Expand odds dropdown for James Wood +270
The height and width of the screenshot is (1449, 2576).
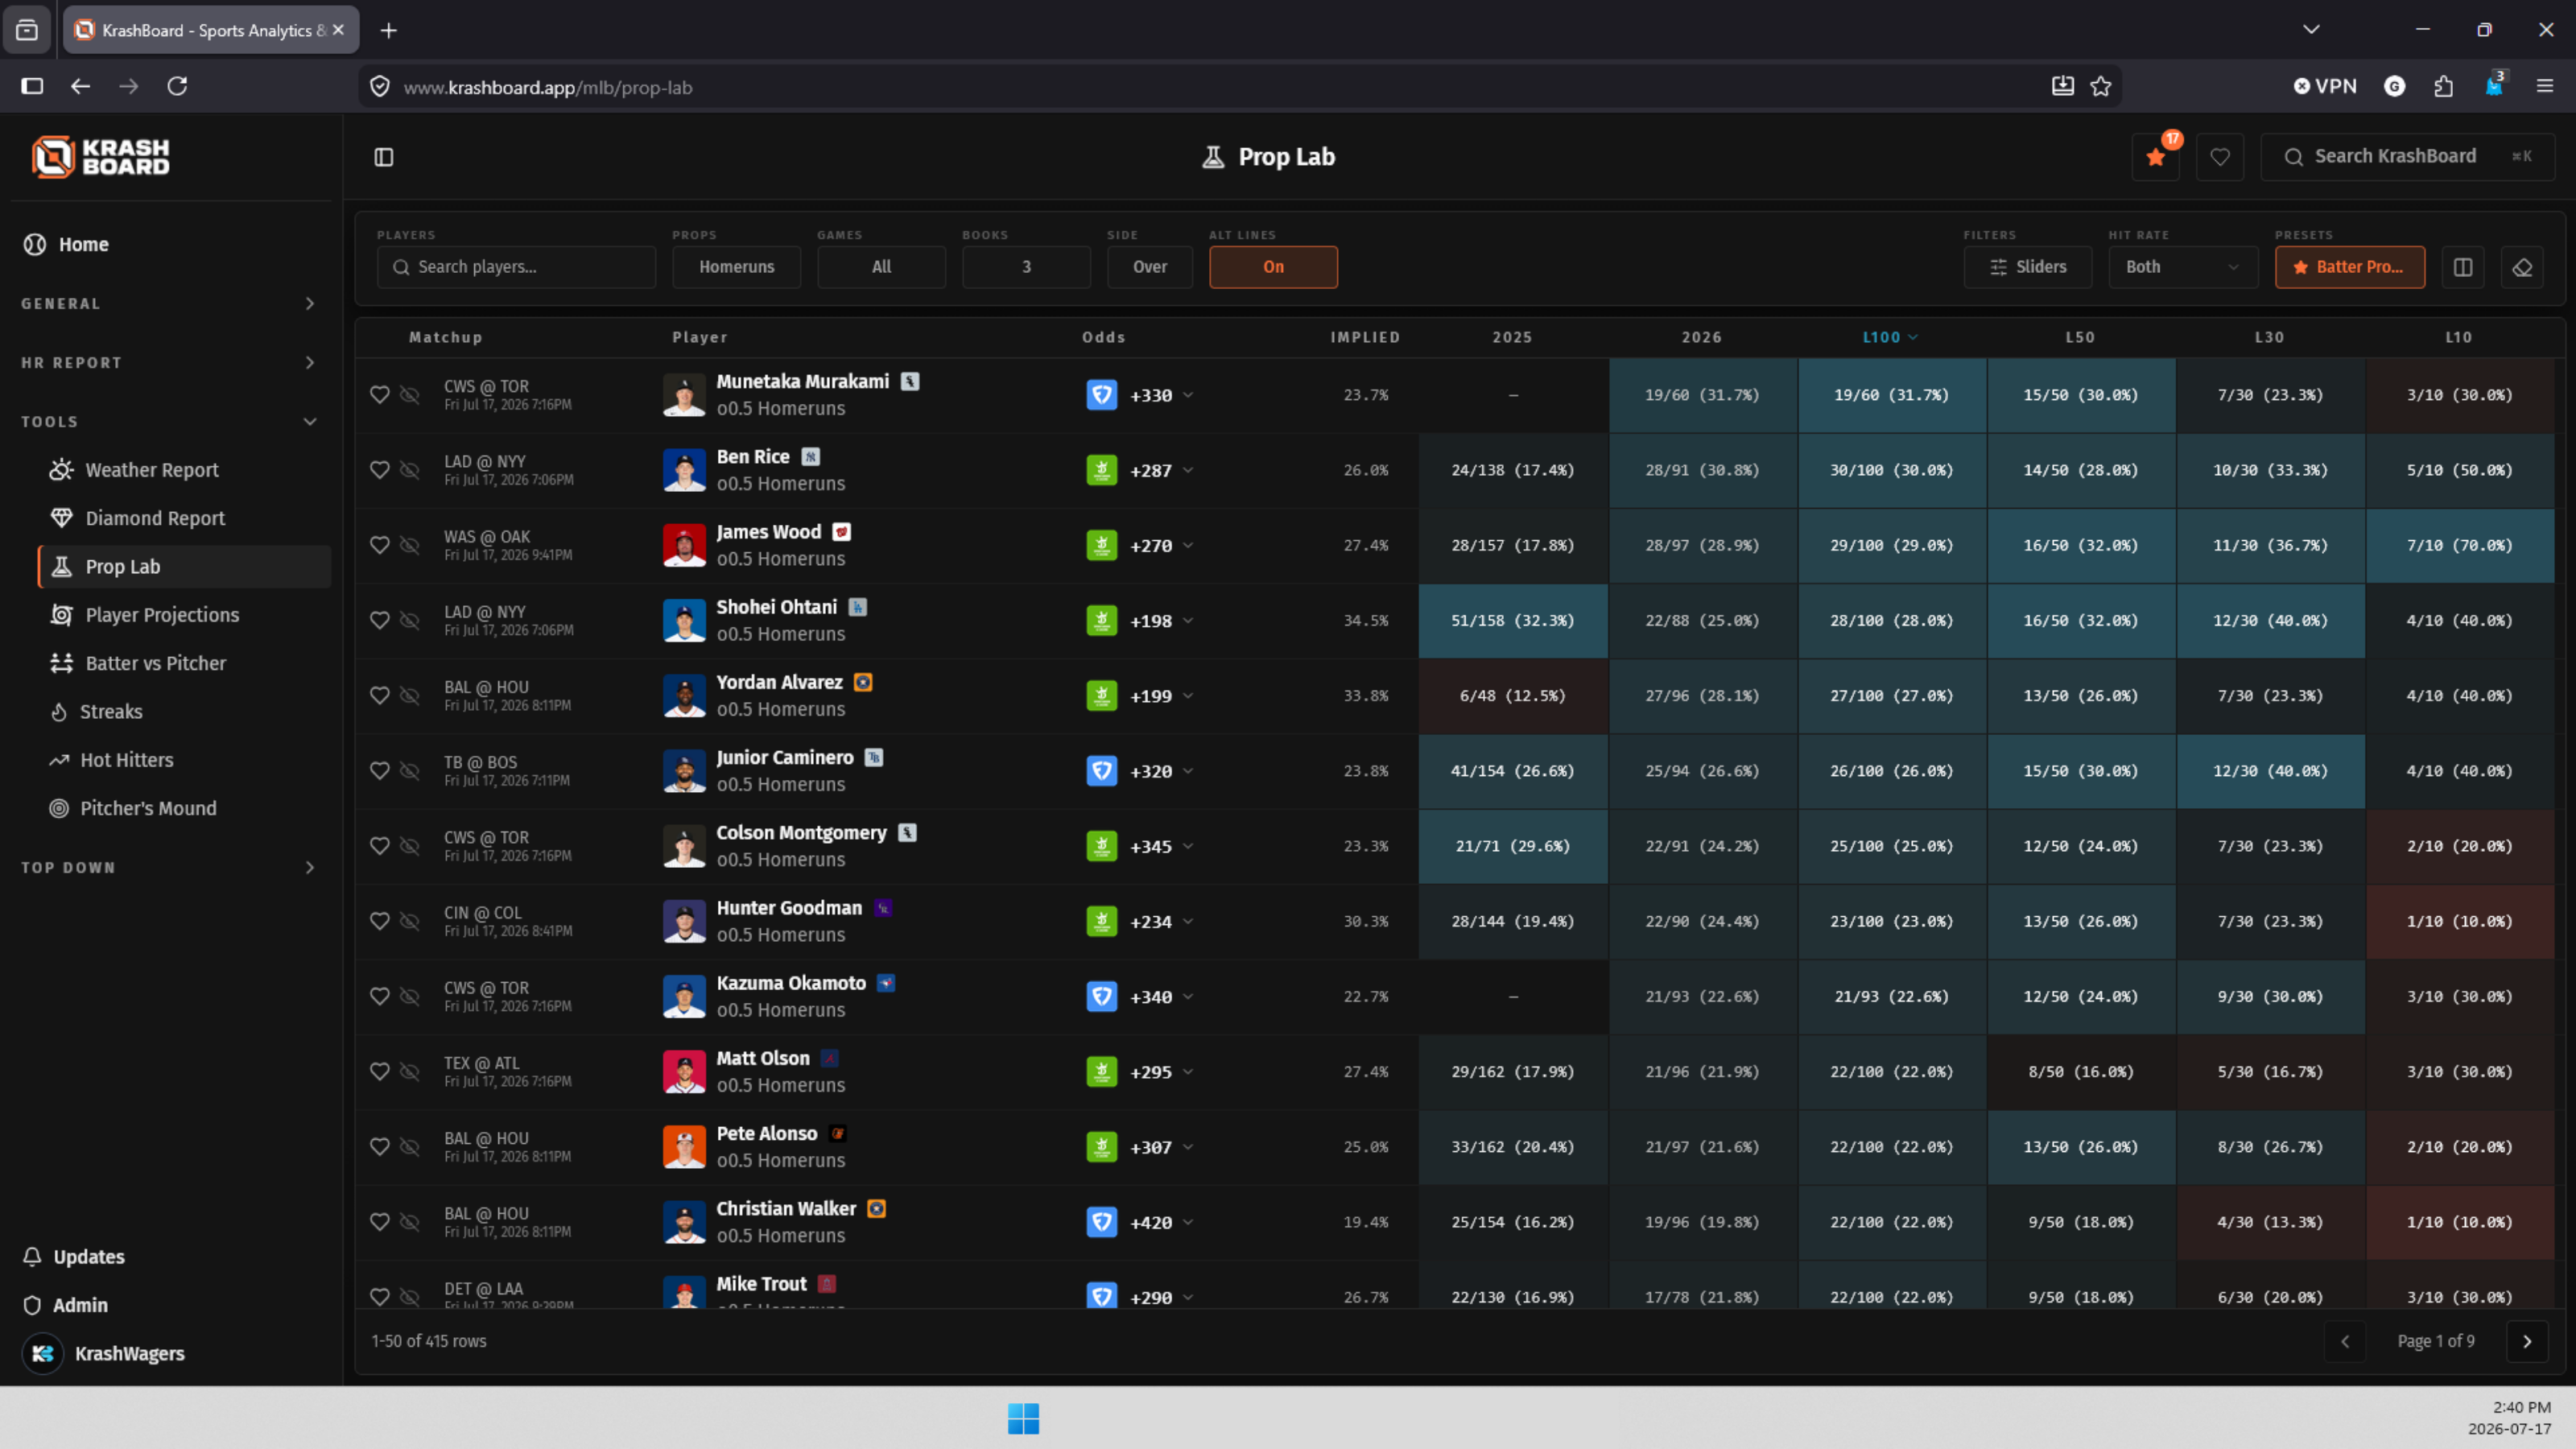[x=1188, y=546]
